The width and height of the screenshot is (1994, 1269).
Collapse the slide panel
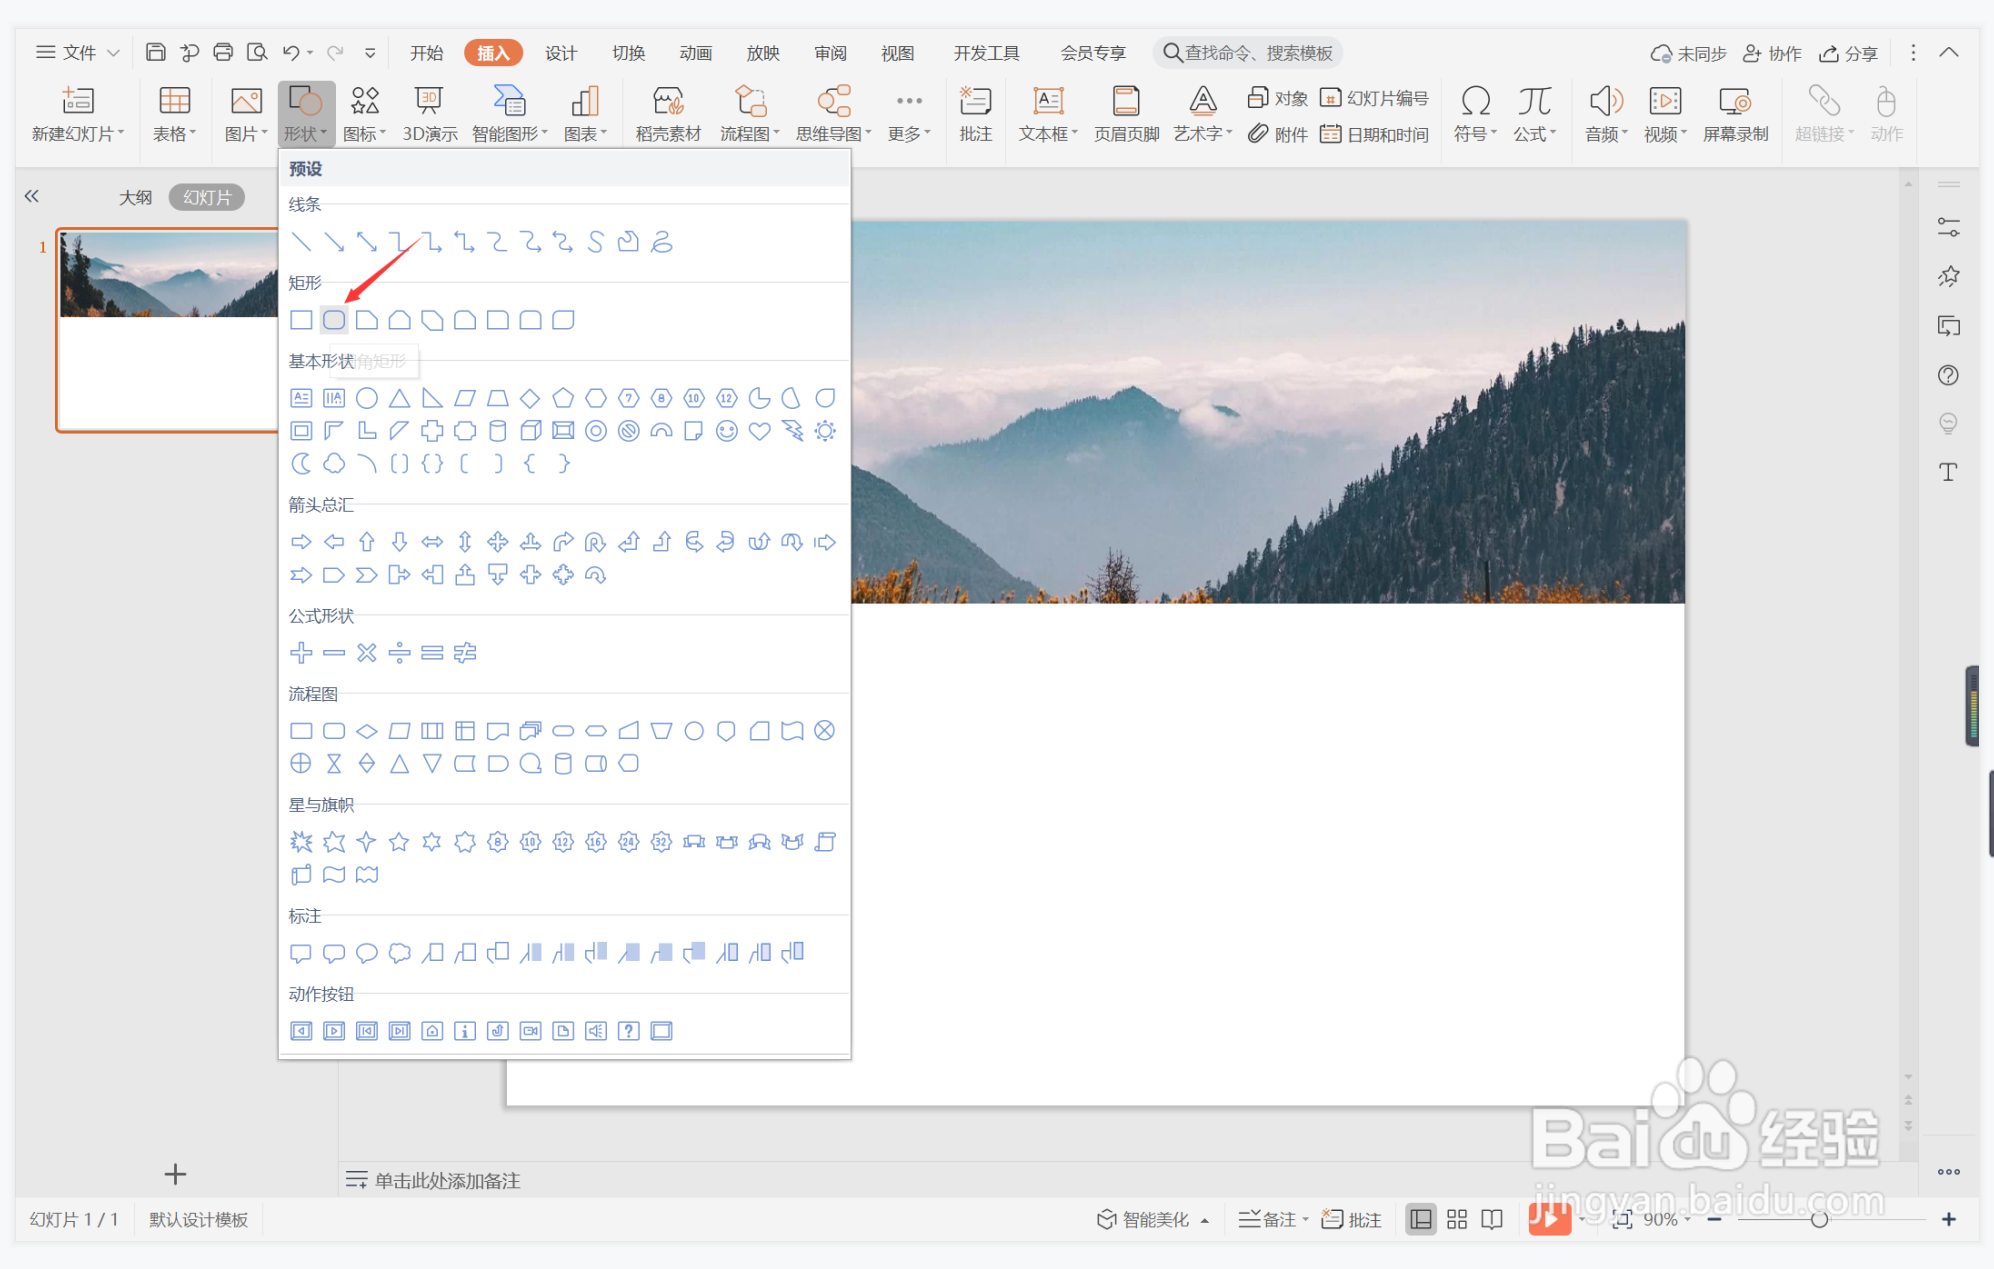tap(32, 196)
